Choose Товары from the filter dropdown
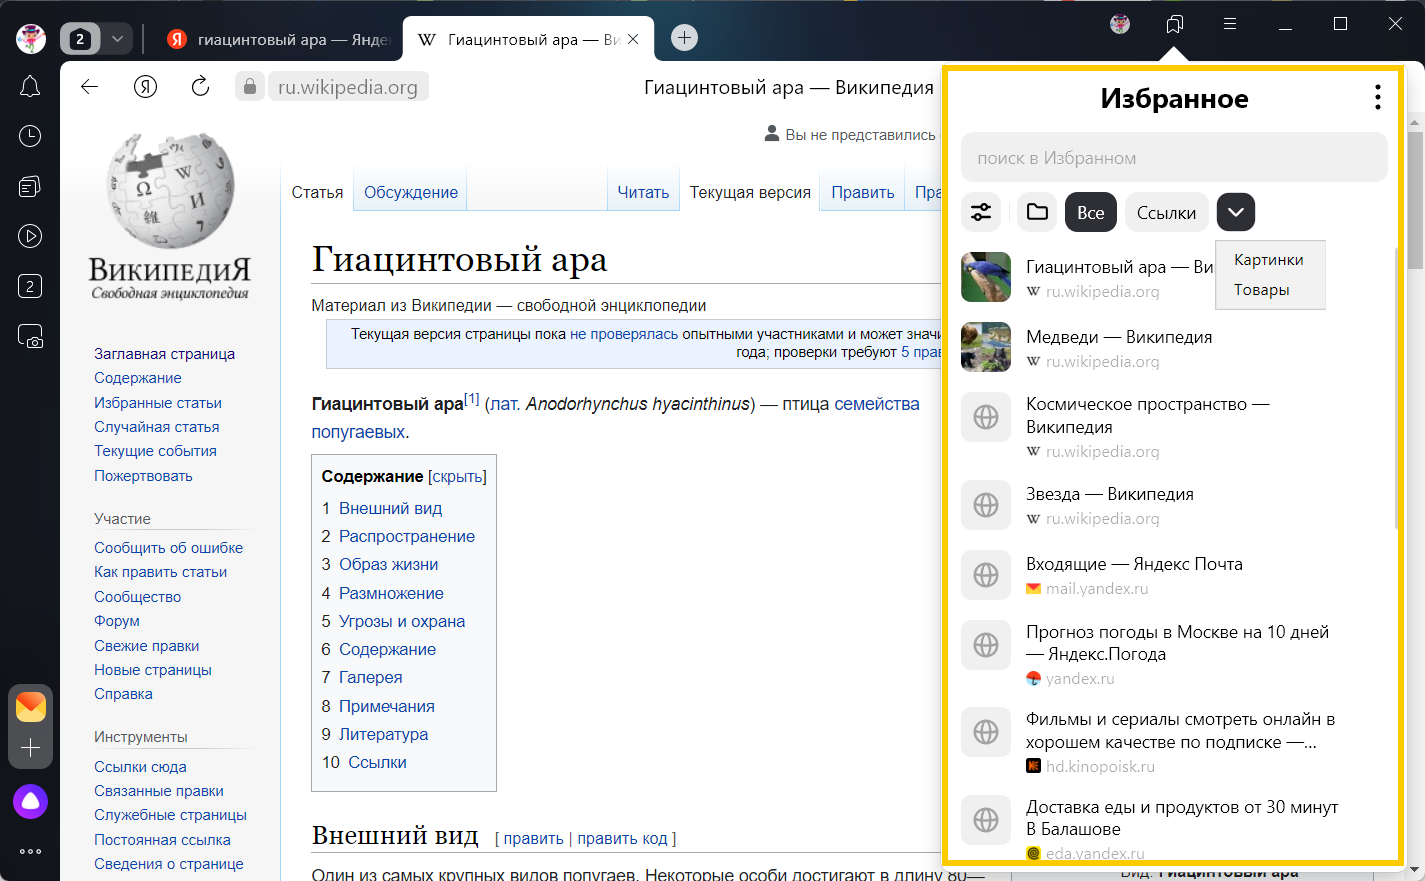1425x881 pixels. (1262, 290)
